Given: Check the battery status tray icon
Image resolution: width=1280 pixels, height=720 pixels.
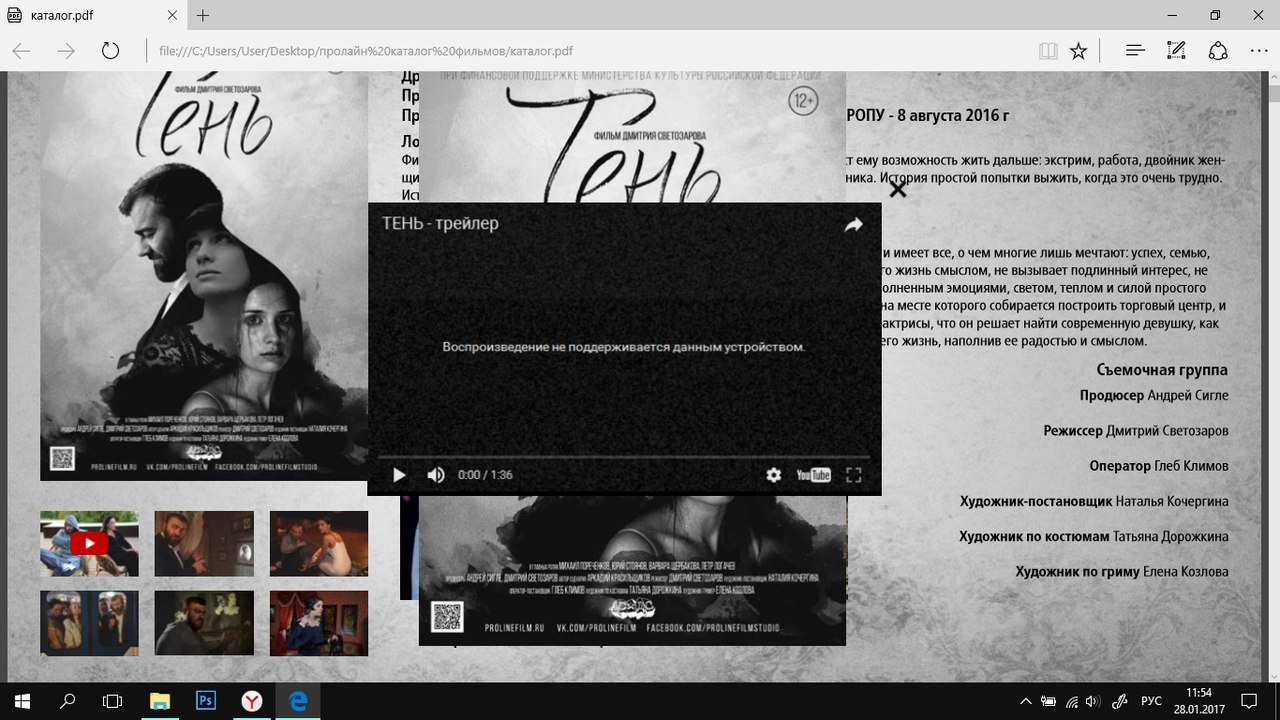Looking at the screenshot, I should [x=1049, y=701].
